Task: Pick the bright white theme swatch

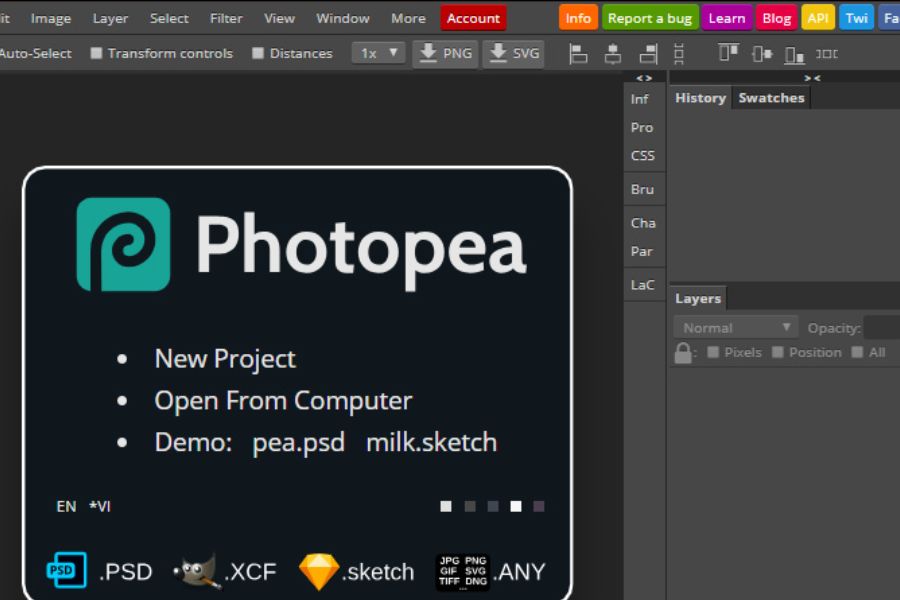Action: click(x=516, y=506)
